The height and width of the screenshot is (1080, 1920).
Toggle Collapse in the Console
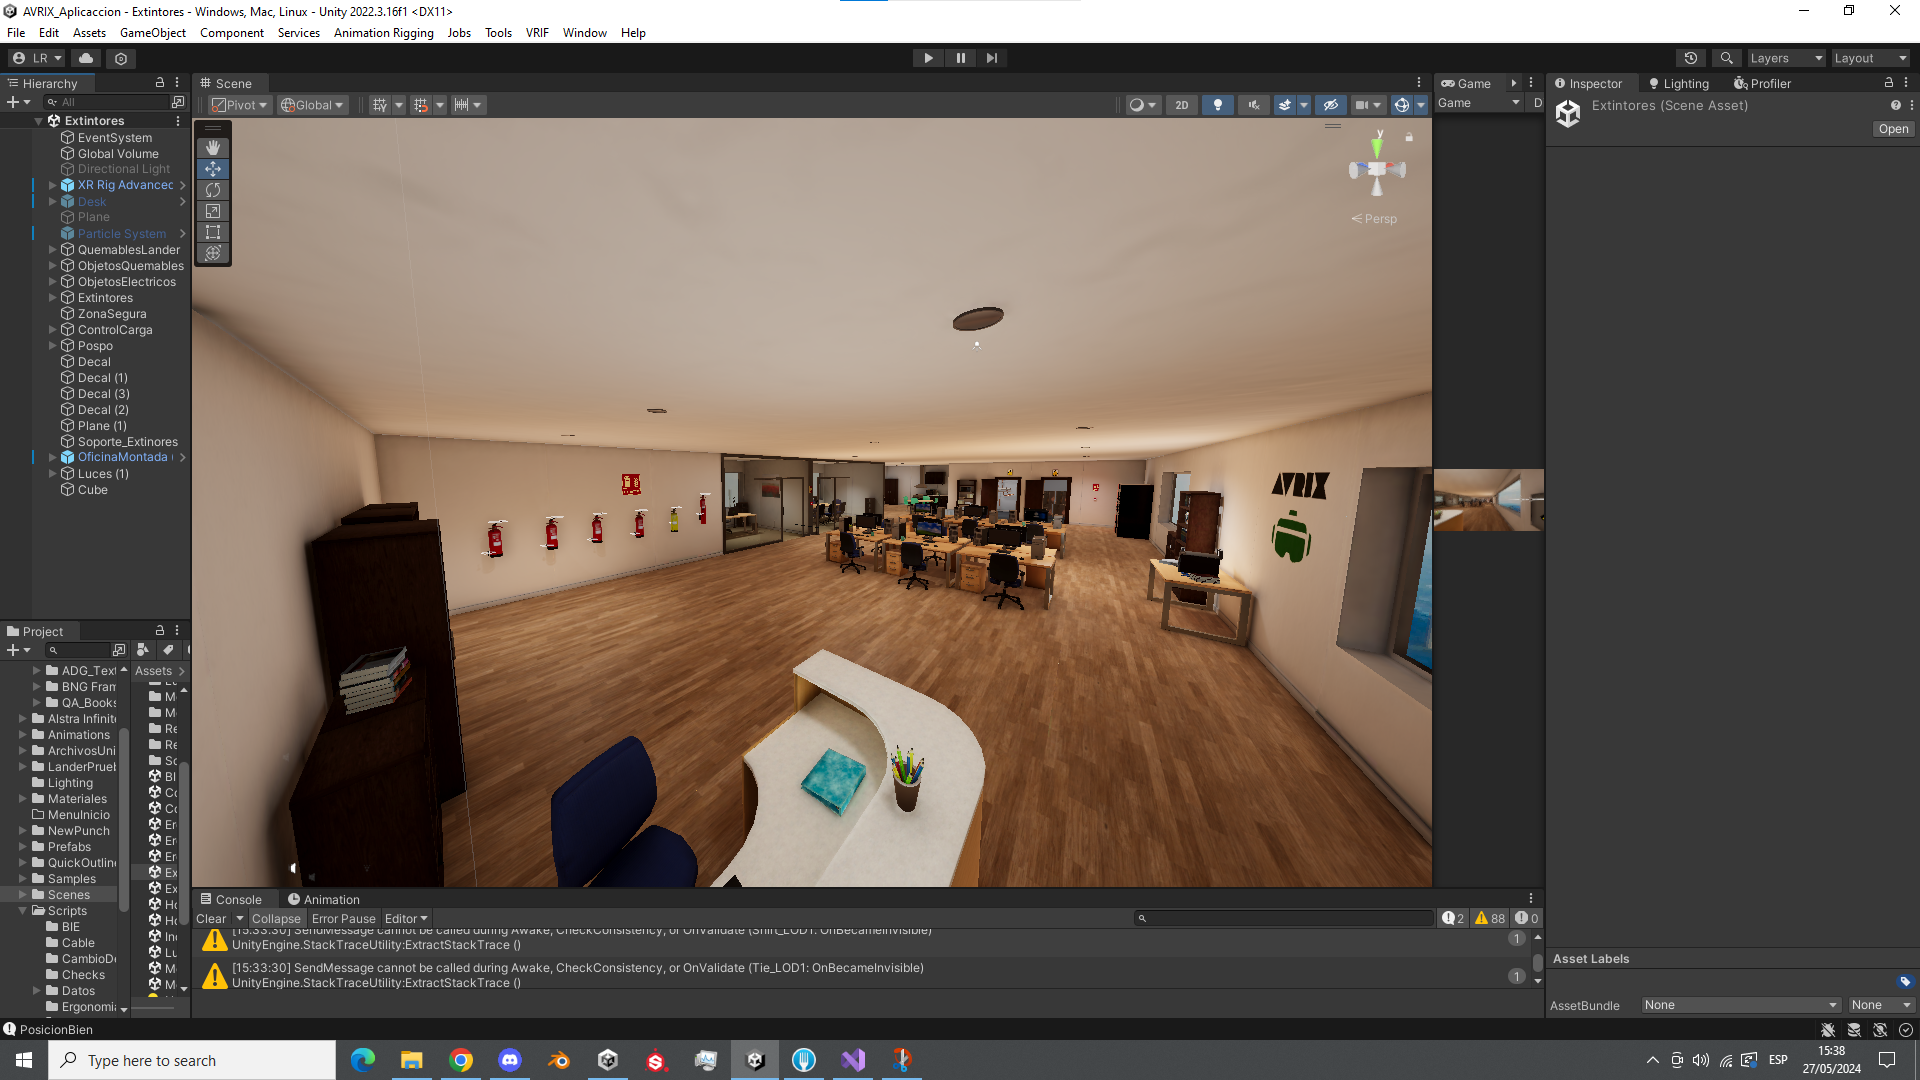coord(276,919)
